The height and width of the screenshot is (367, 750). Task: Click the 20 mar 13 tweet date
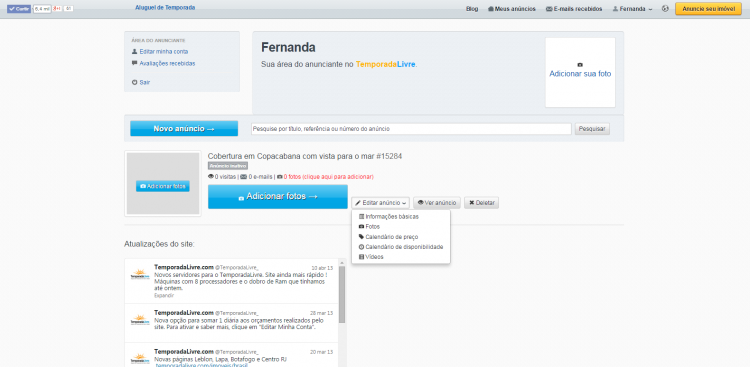321,352
